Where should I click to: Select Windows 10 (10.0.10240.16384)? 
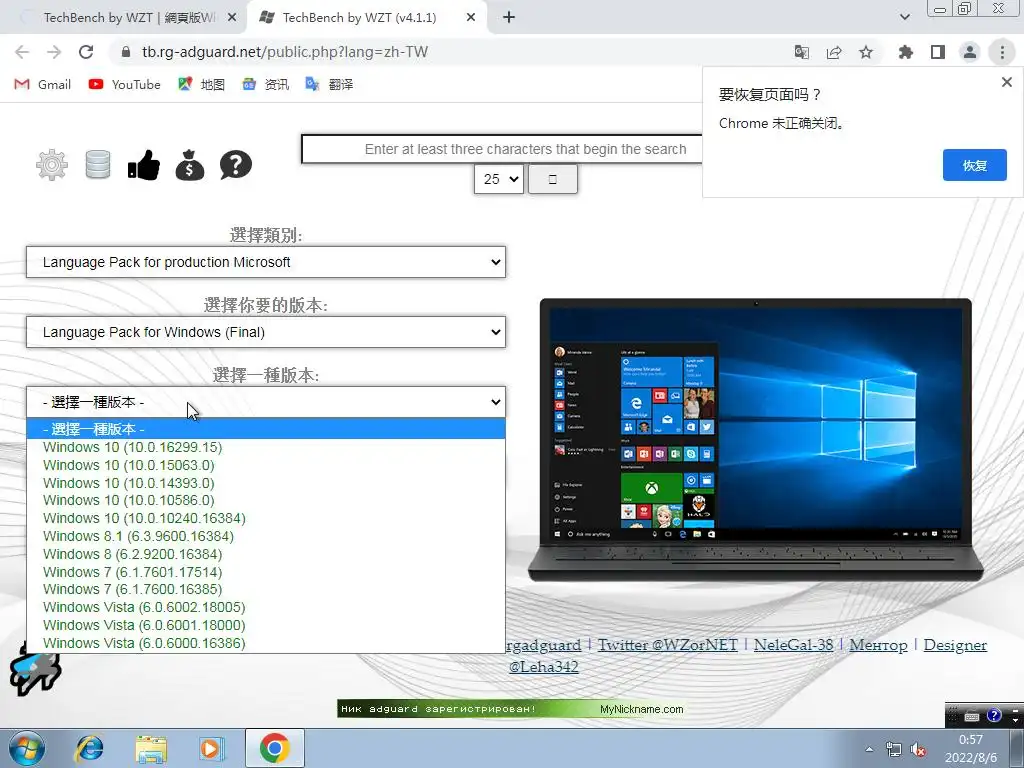pos(266,518)
